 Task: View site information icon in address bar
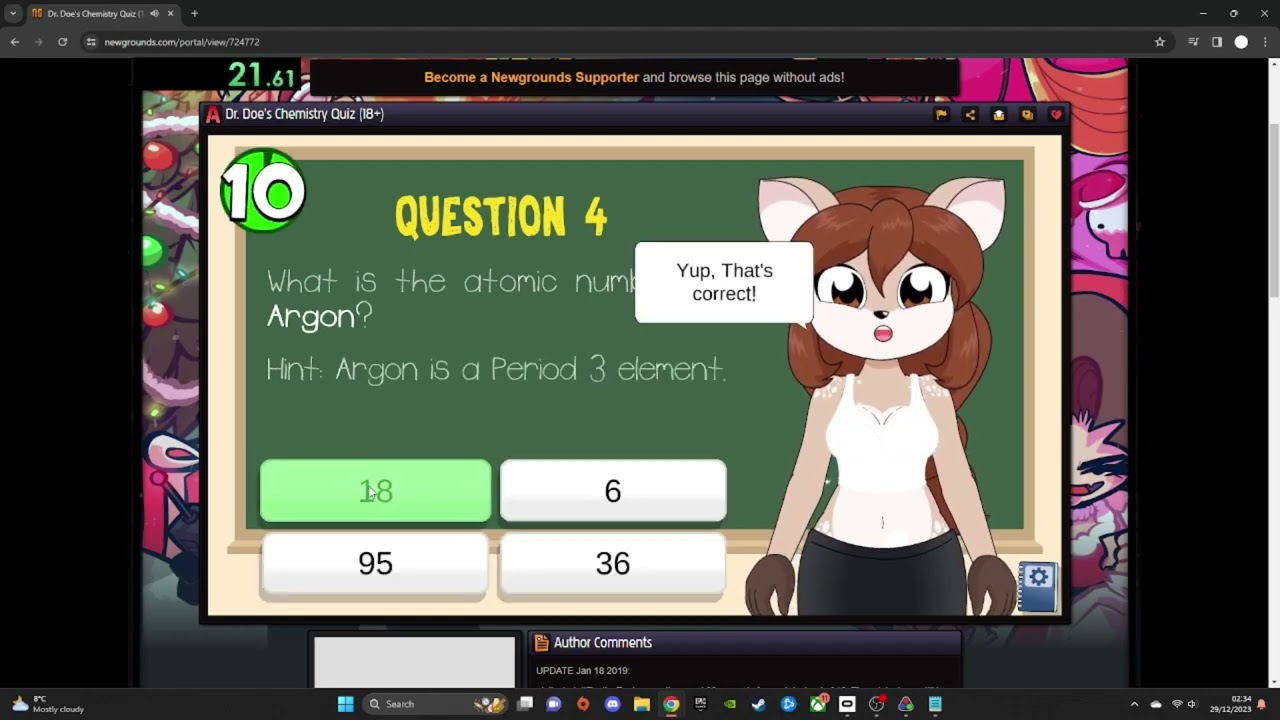(x=91, y=42)
